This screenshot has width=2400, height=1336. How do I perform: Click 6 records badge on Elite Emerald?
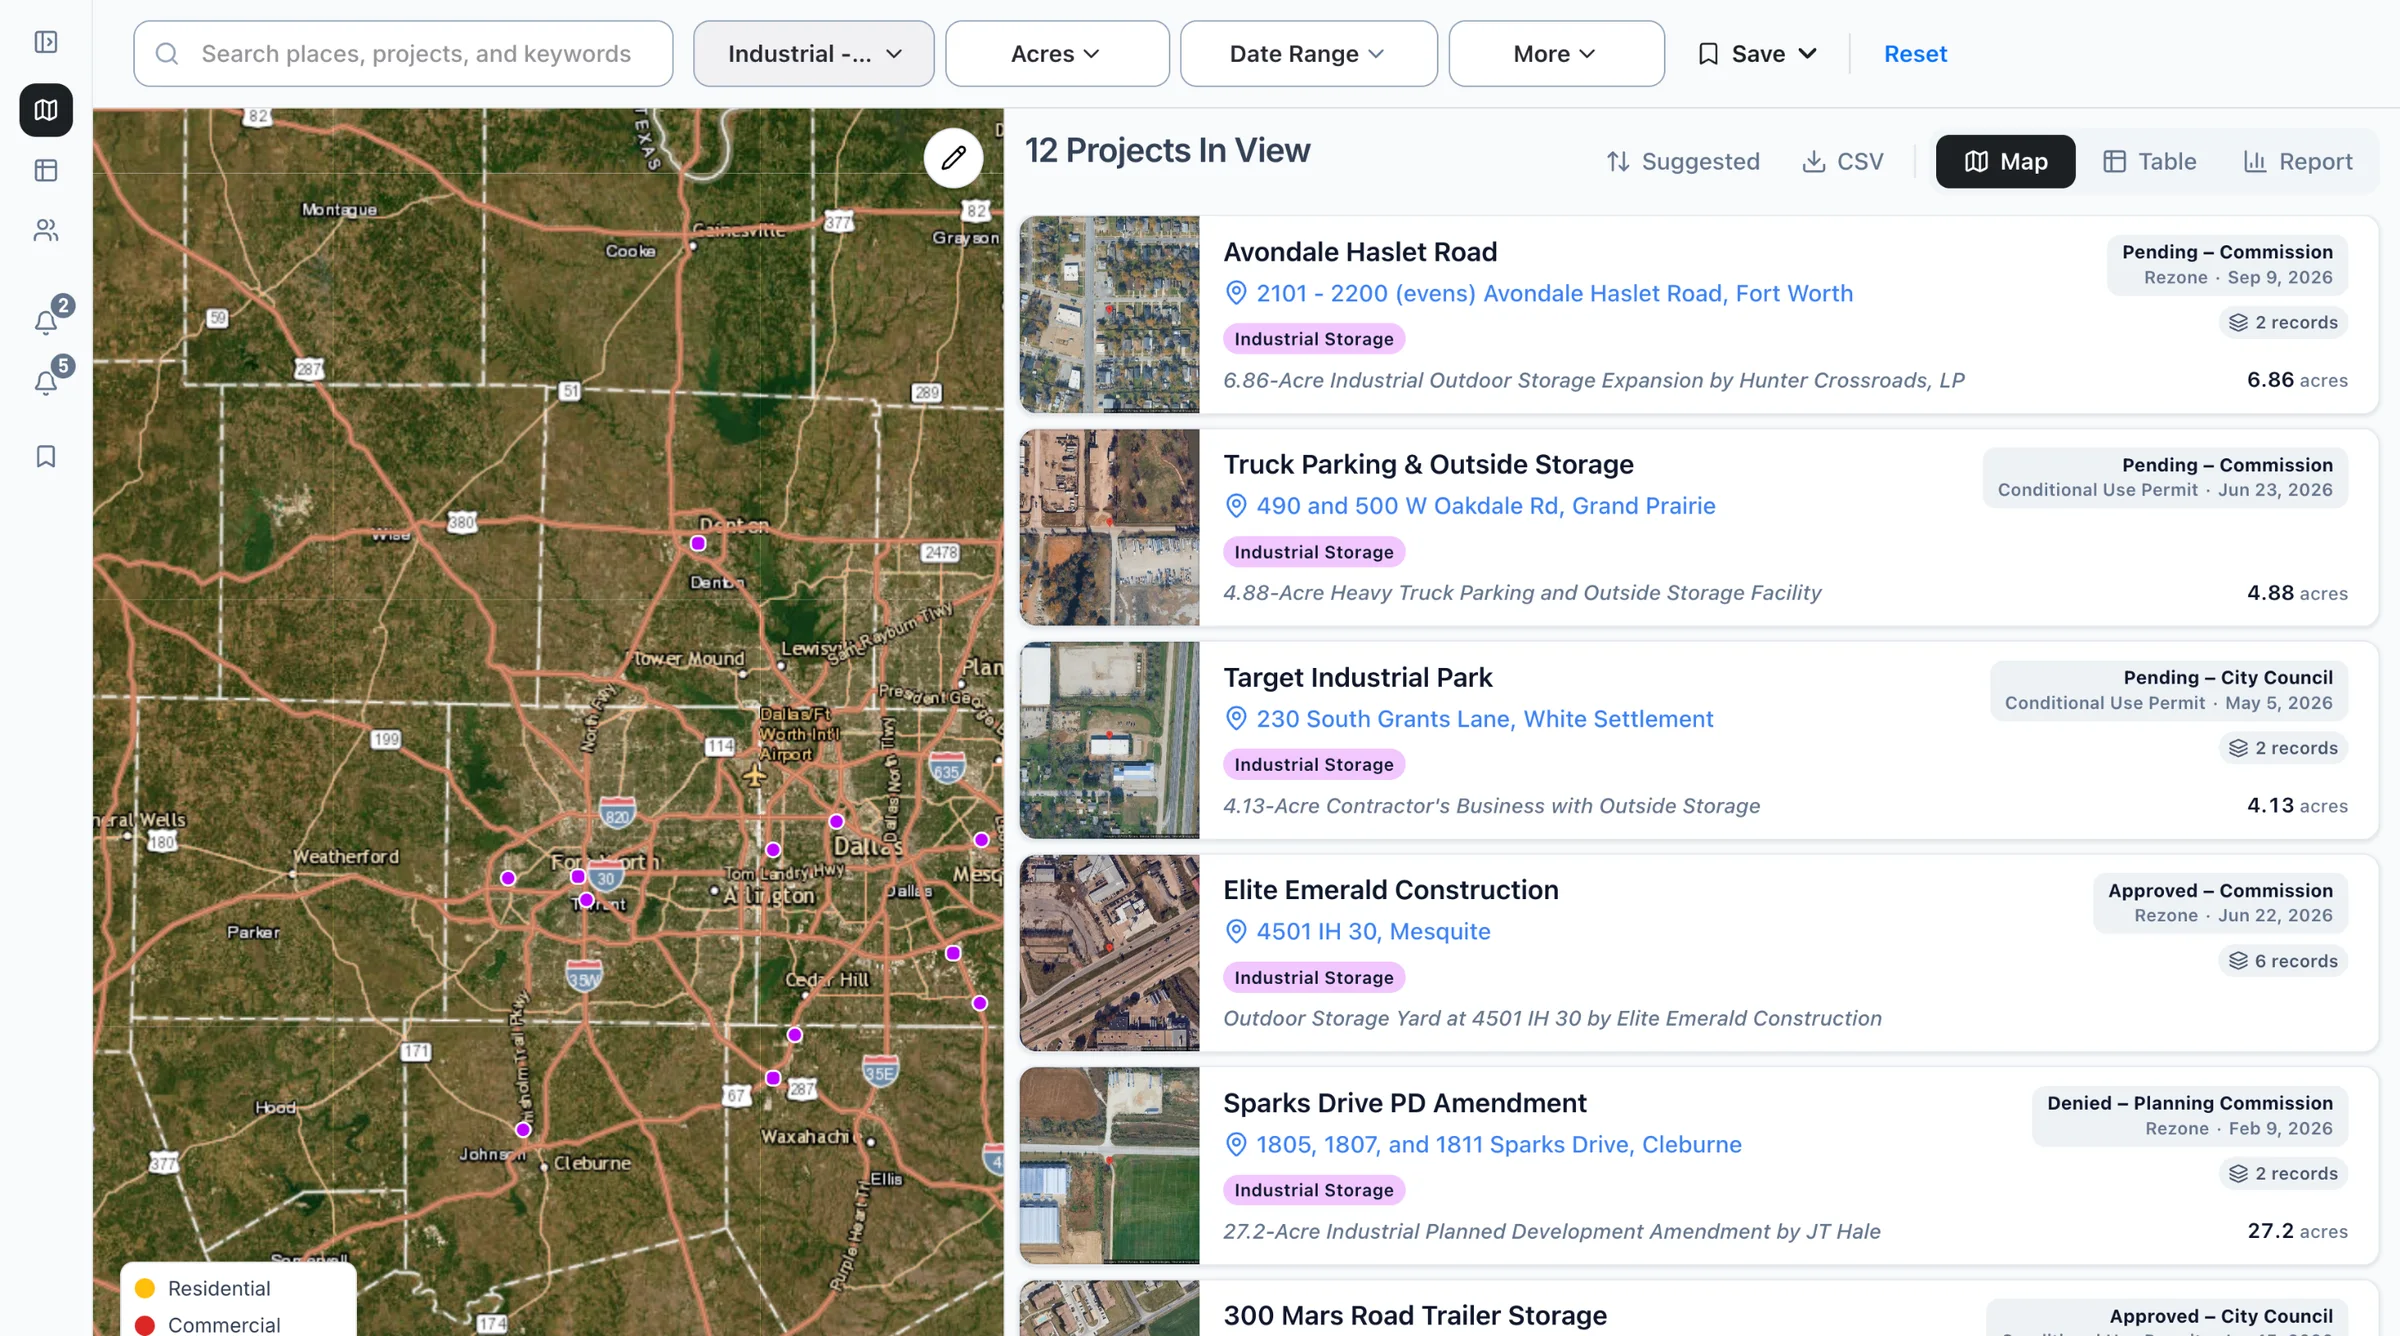(2283, 961)
